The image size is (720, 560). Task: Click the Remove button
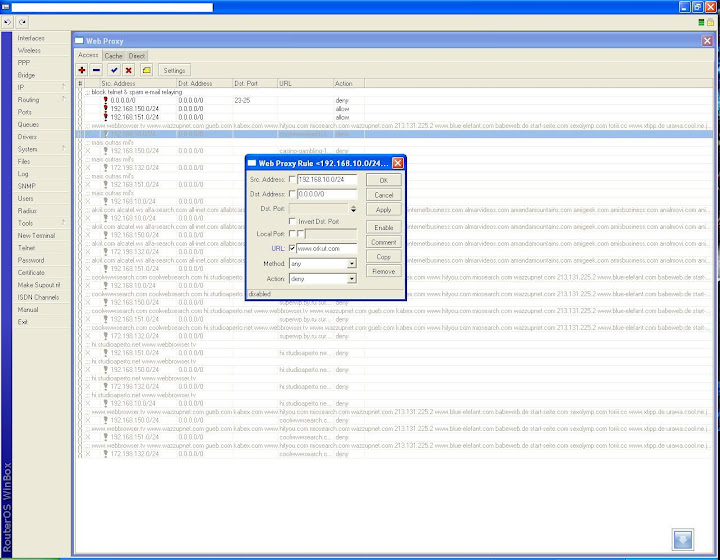tap(384, 271)
